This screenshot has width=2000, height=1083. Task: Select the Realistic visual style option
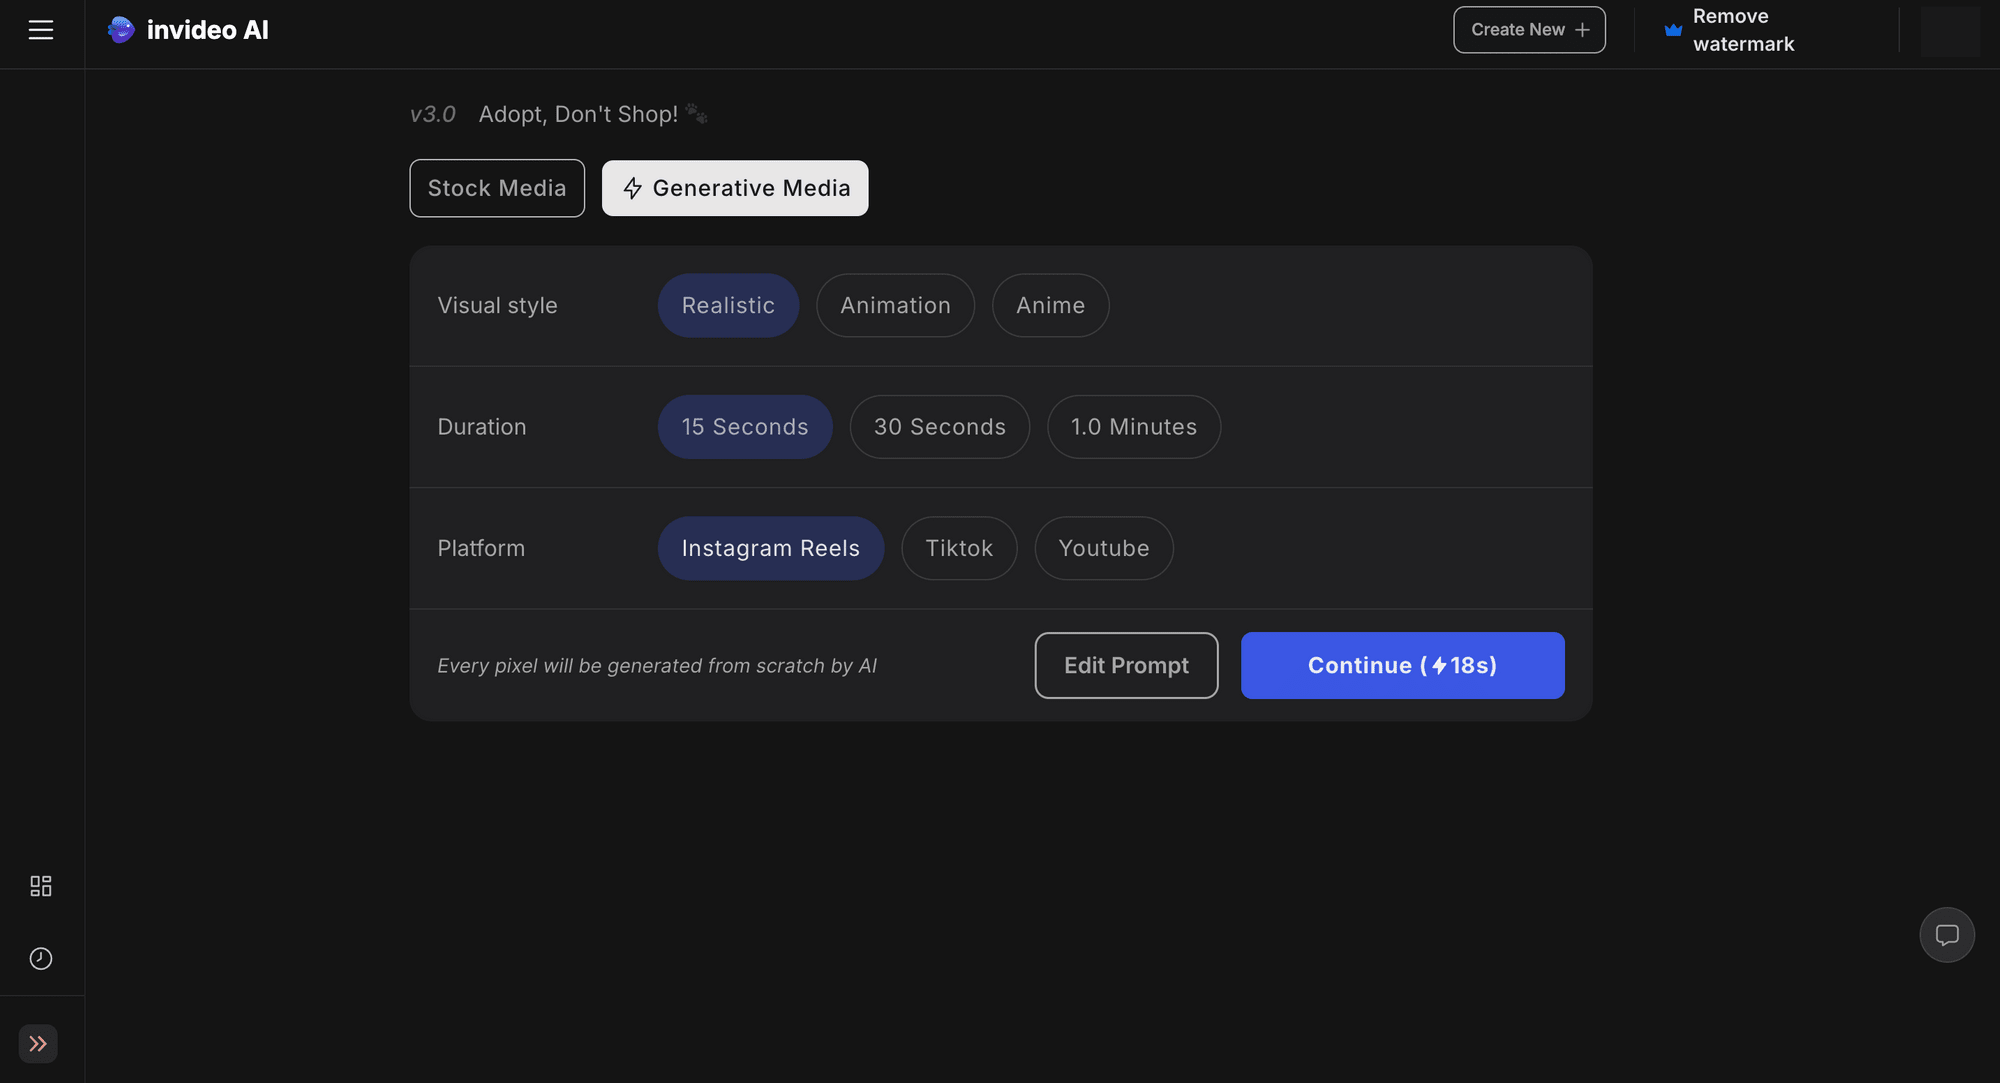click(727, 304)
